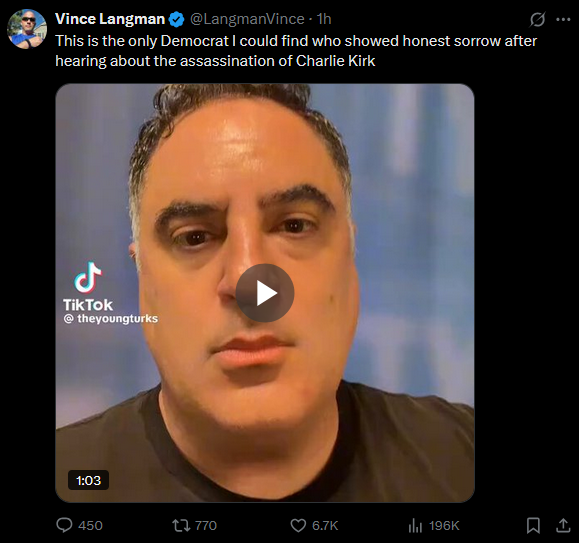579x543 pixels.
Task: Click the blue verified checkmark badge
Action: pos(177,19)
